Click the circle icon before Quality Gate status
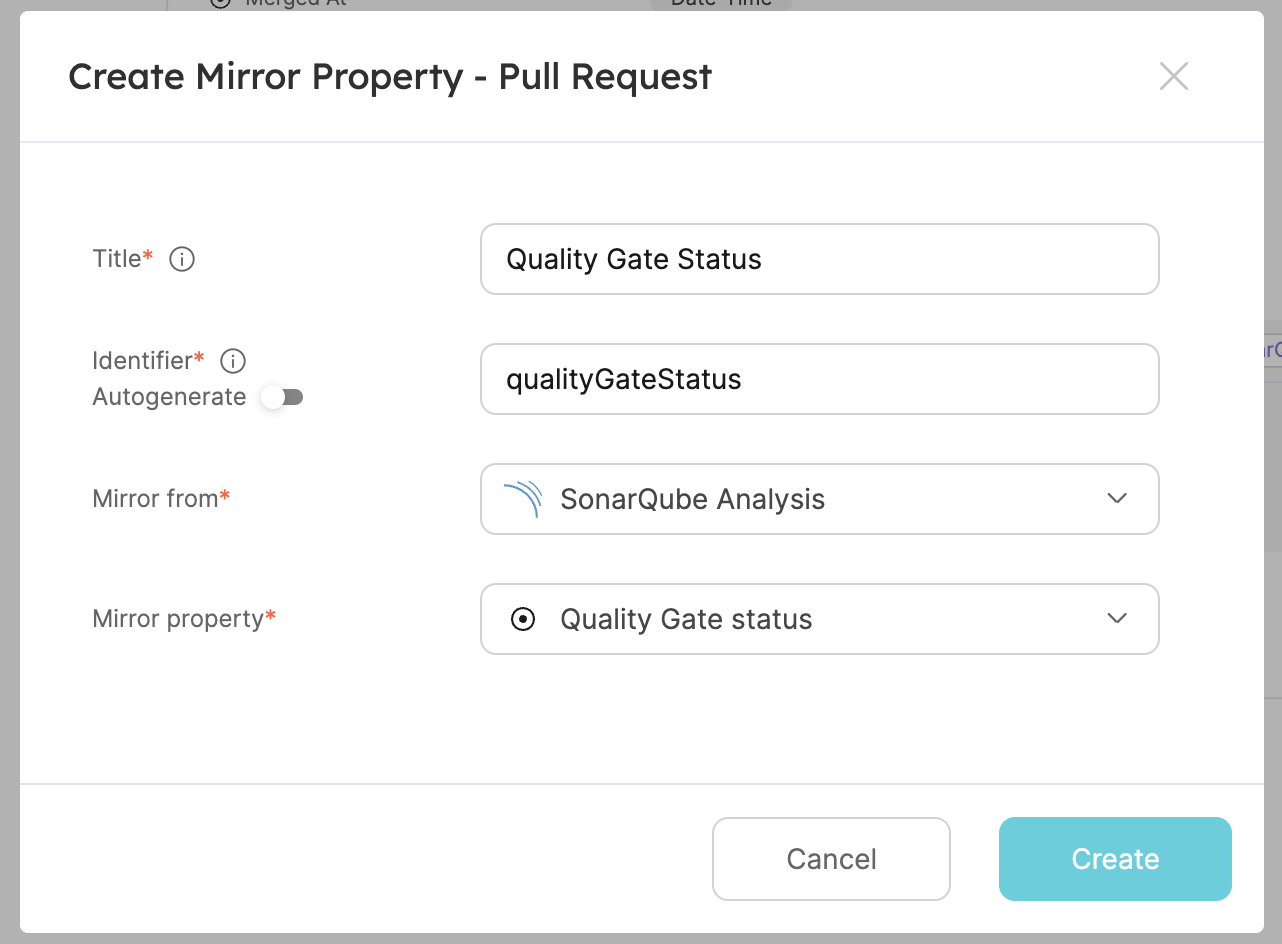This screenshot has height=944, width=1282. [x=522, y=620]
